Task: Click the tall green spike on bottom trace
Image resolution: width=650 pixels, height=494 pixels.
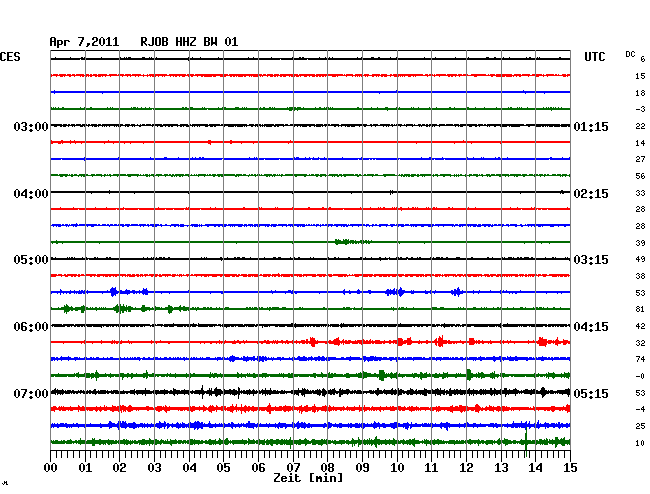Action: pyautogui.click(x=526, y=442)
